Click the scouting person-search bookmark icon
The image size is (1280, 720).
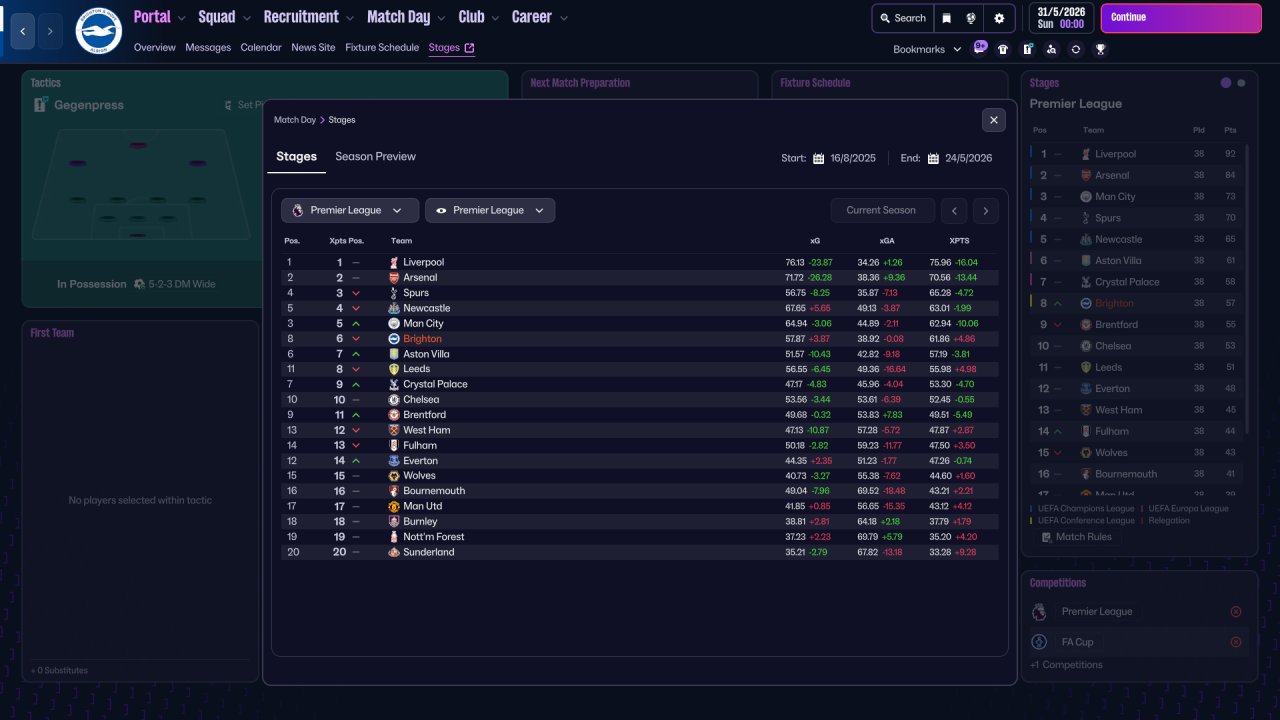(x=1051, y=49)
